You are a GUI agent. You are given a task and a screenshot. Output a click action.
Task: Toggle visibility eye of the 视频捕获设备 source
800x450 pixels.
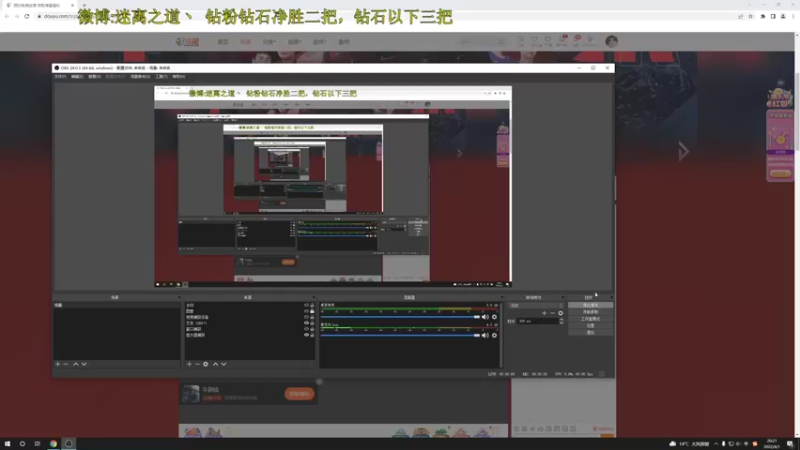tap(307, 317)
